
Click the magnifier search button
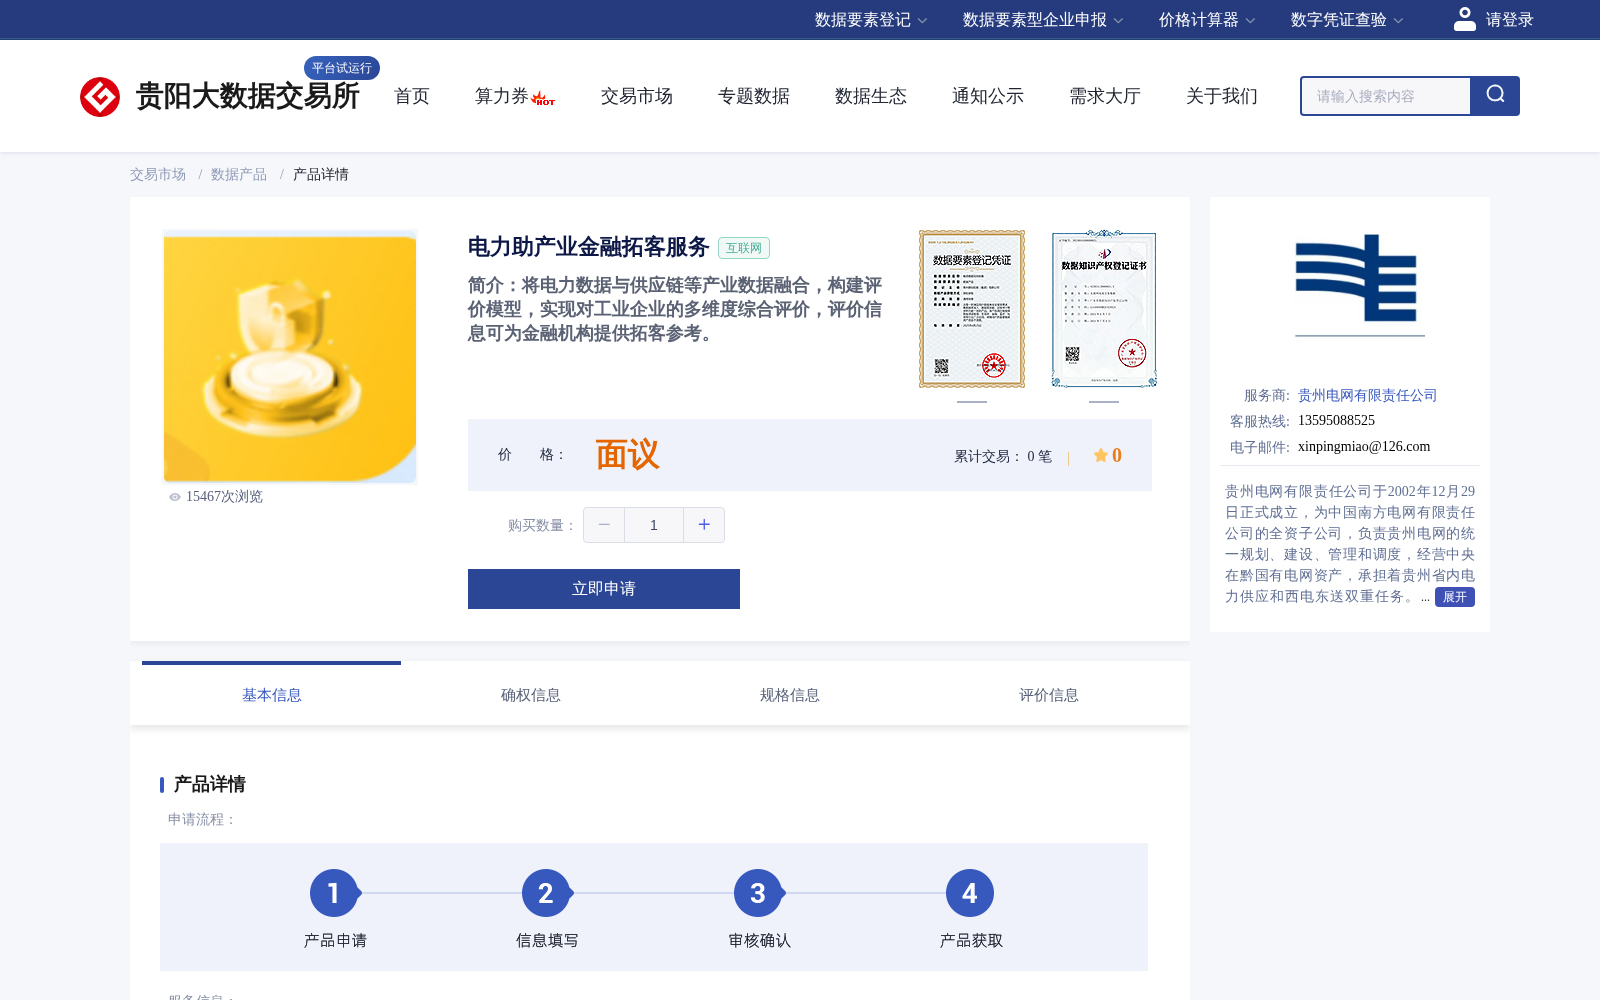(1495, 96)
